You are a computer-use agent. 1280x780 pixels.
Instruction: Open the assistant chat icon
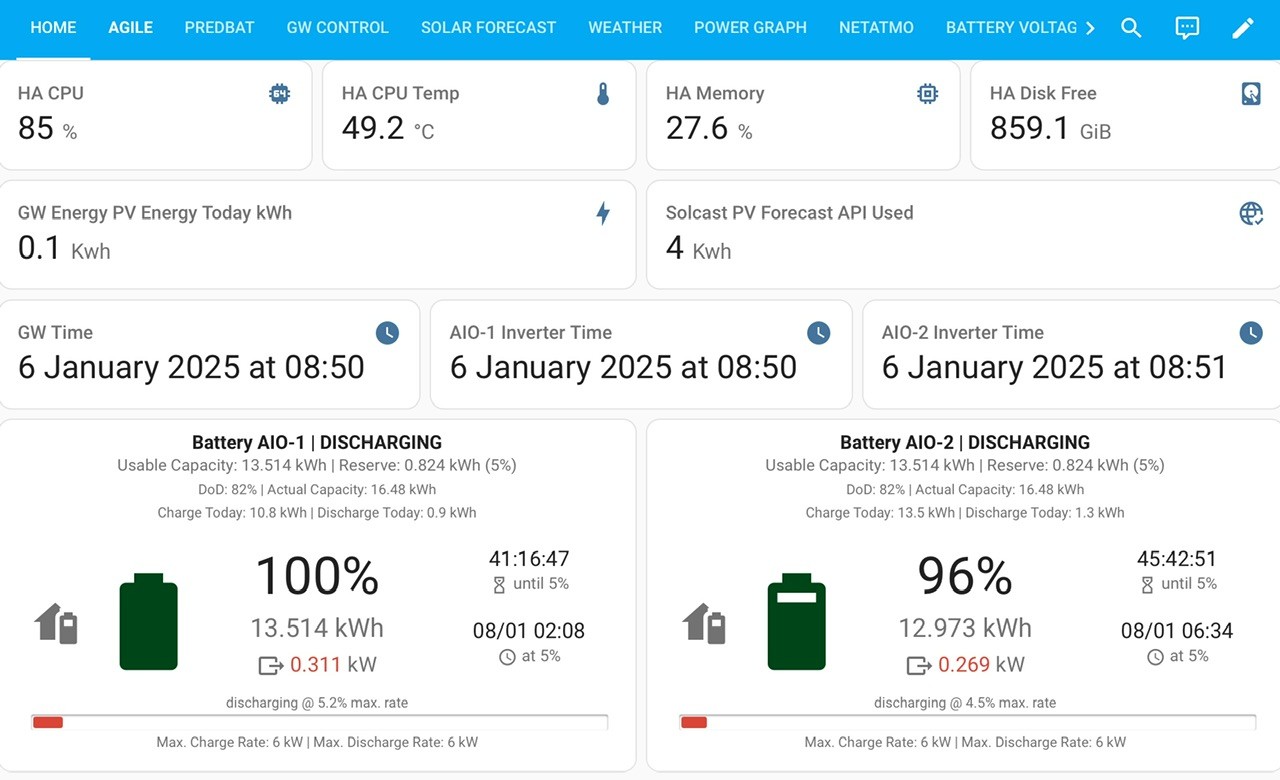coord(1187,28)
